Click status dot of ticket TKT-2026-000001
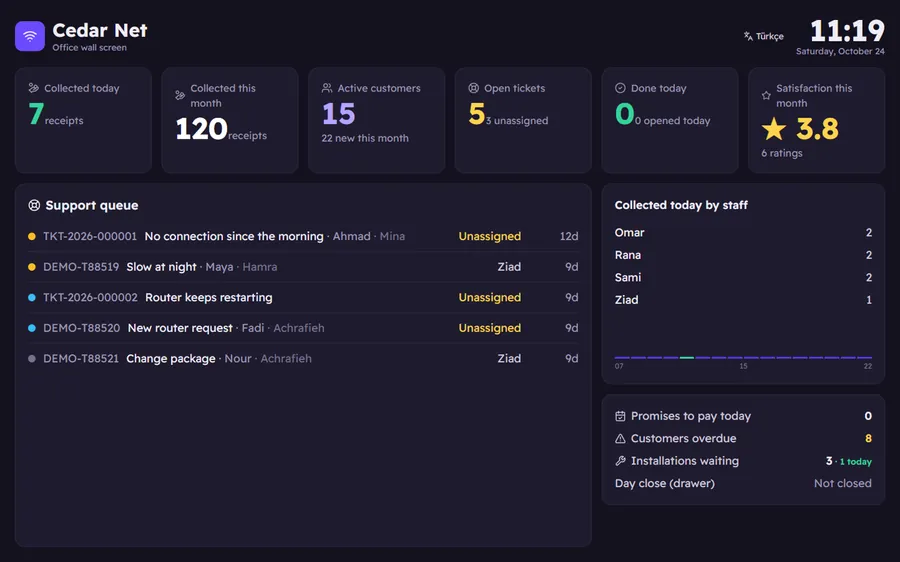The height and width of the screenshot is (562, 900). tap(32, 236)
